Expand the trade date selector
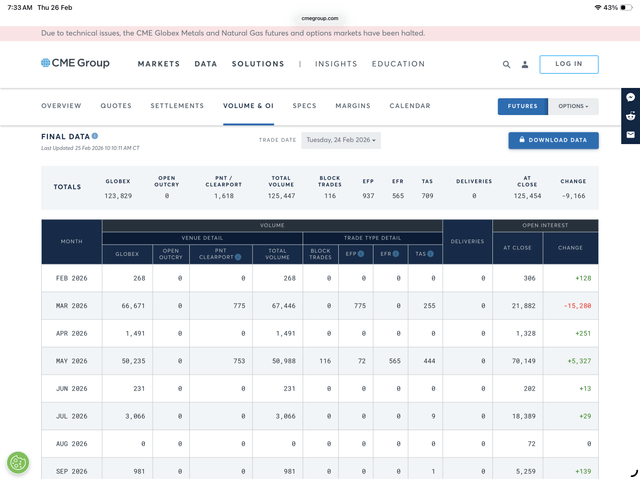640x479 pixels. point(340,141)
